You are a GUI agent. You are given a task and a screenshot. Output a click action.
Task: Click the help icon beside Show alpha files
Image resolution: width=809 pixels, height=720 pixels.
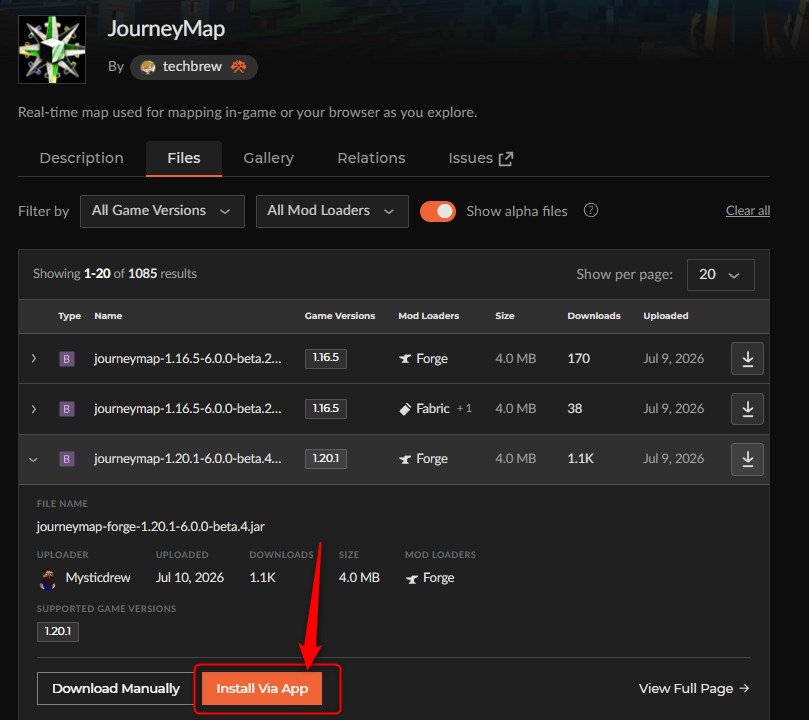pos(591,210)
